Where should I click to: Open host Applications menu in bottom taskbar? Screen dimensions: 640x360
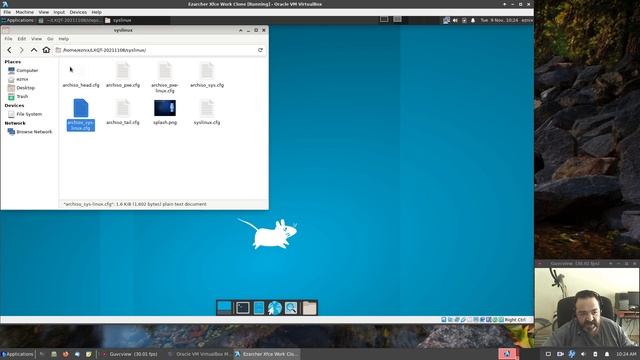[x=18, y=354]
